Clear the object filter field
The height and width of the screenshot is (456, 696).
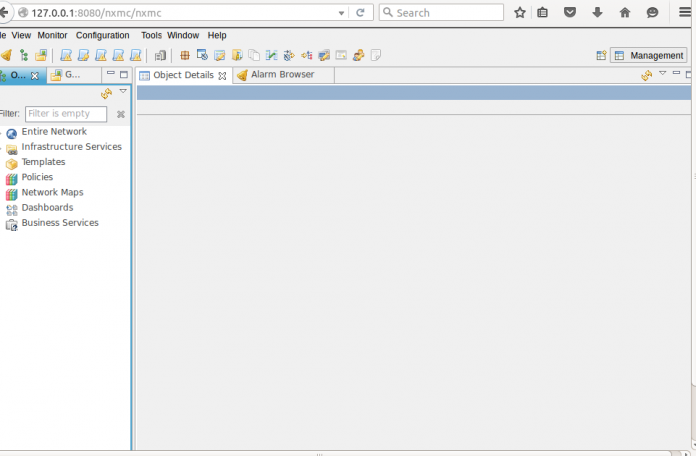[x=120, y=114]
